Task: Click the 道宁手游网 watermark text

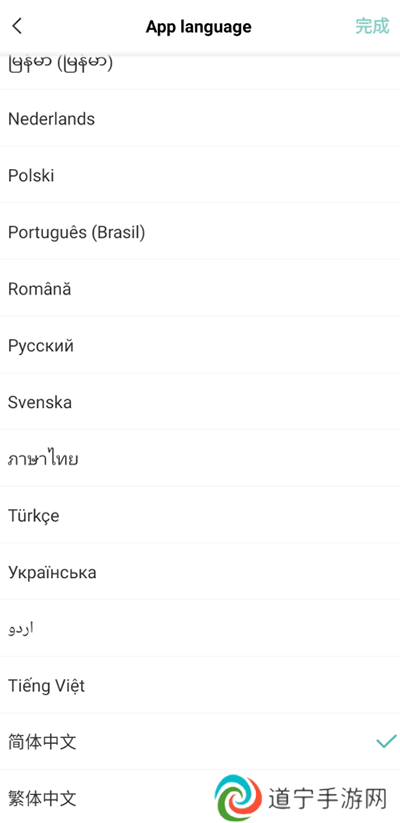Action: pyautogui.click(x=328, y=799)
